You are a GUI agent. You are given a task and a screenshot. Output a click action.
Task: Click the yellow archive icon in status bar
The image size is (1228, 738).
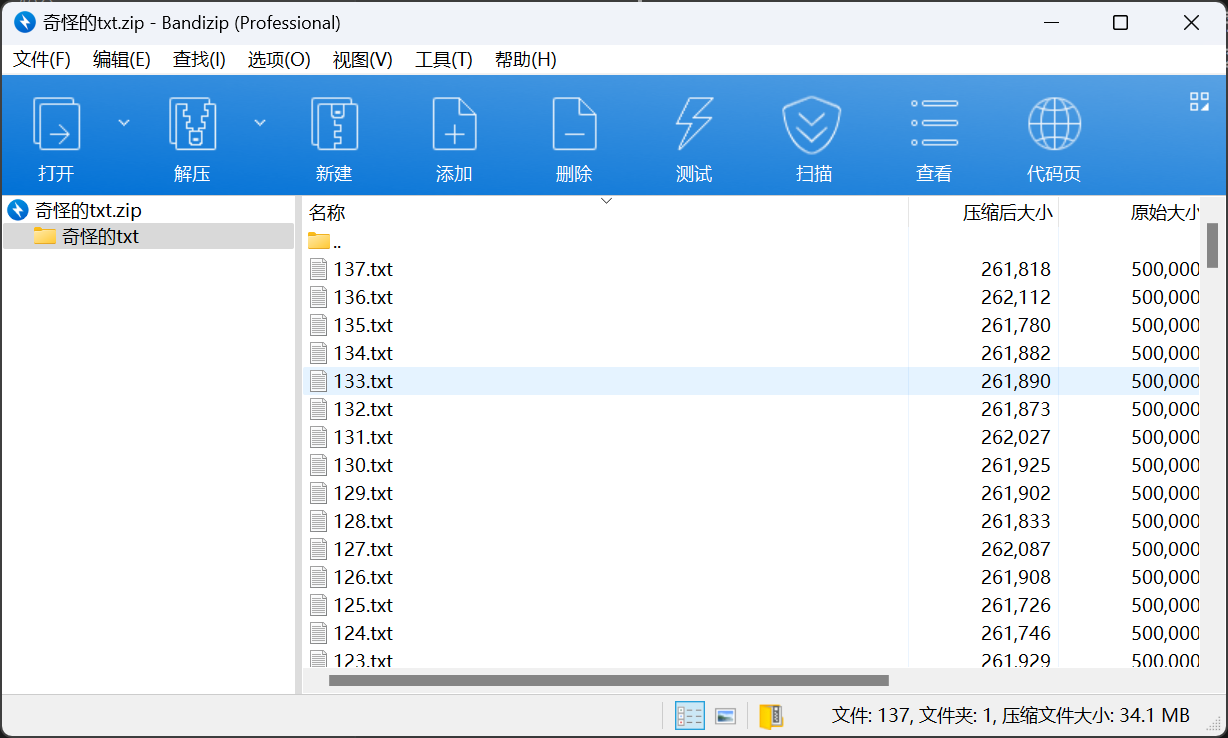coord(771,716)
